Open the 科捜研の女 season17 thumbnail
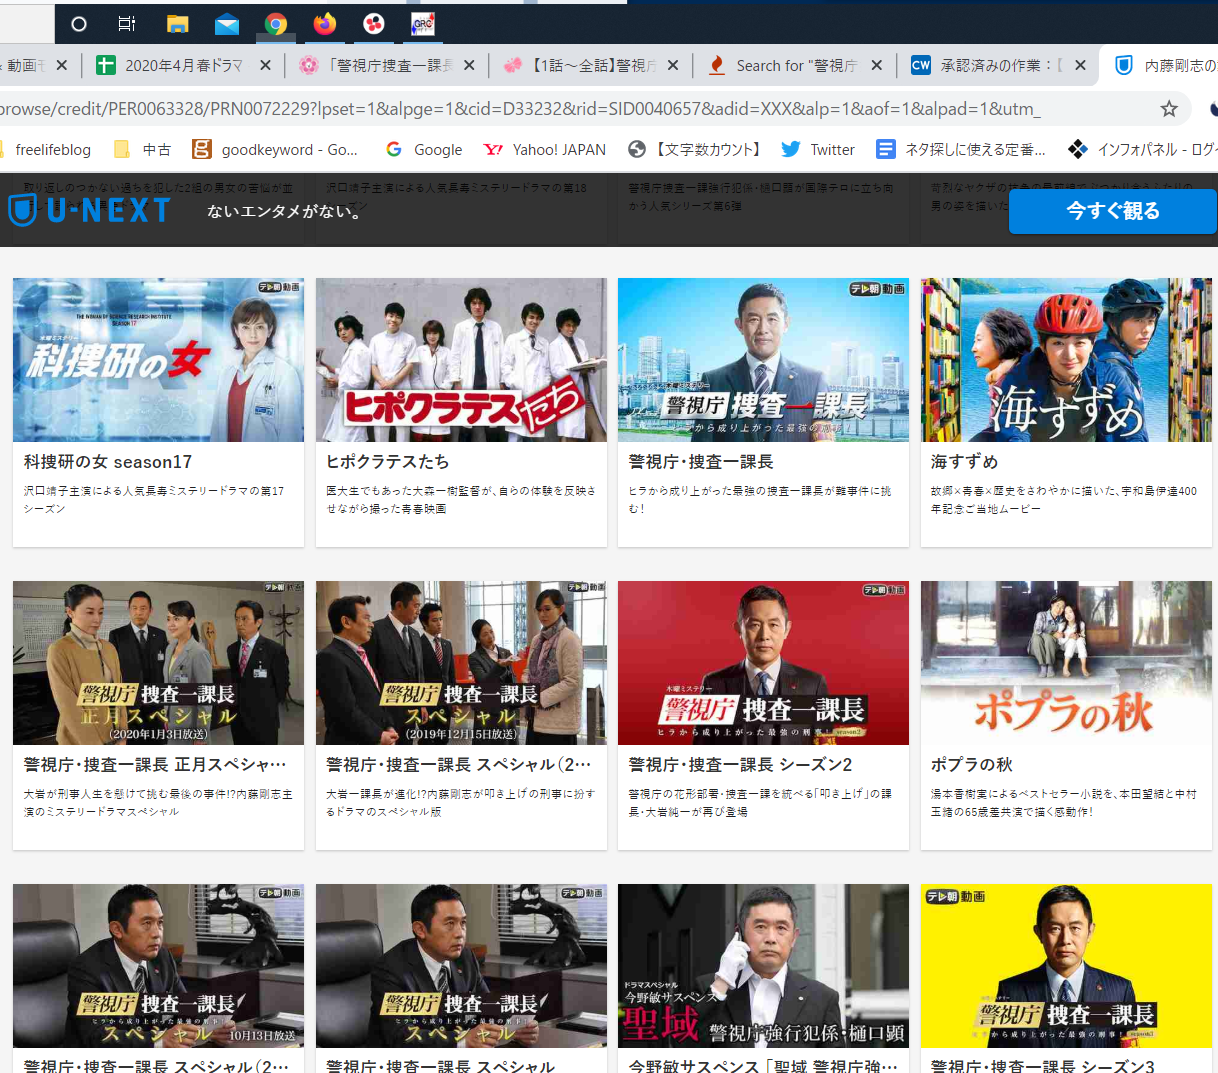Image resolution: width=1218 pixels, height=1073 pixels. point(158,360)
